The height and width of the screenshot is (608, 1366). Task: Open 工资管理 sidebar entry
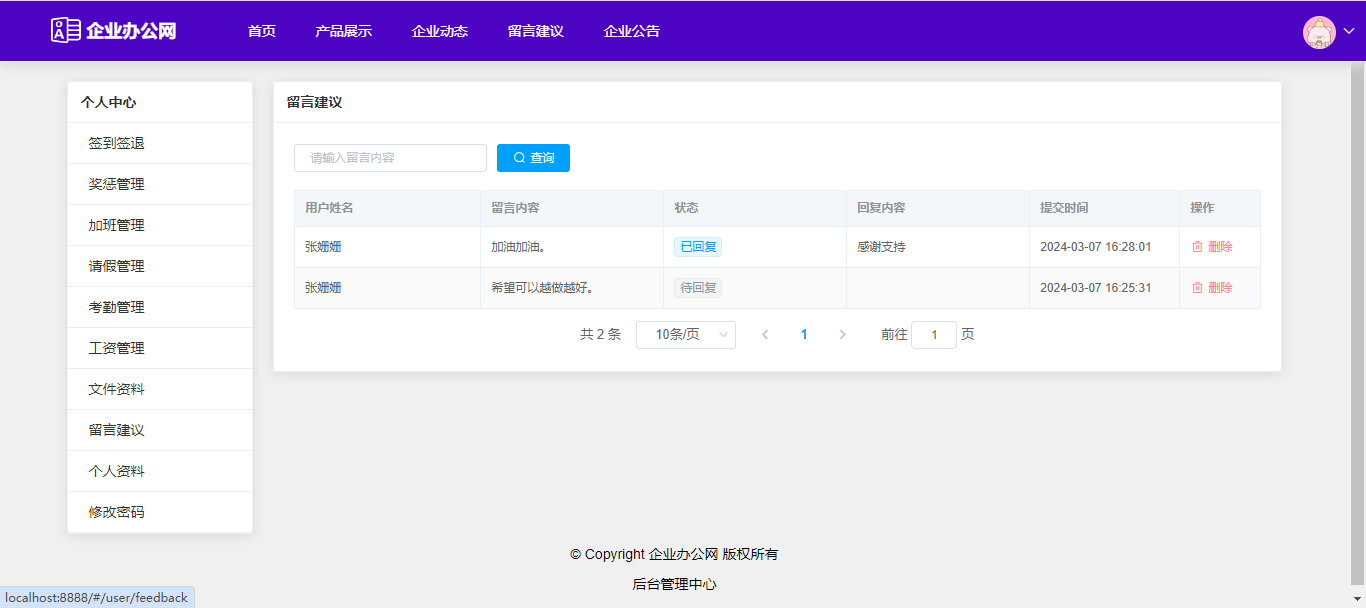116,348
